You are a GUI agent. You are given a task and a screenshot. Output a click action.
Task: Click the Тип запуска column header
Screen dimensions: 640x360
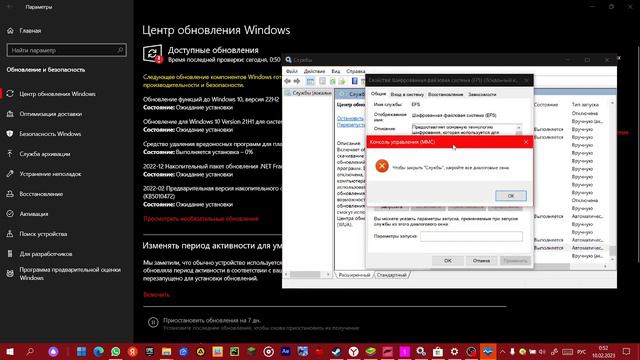(585, 105)
